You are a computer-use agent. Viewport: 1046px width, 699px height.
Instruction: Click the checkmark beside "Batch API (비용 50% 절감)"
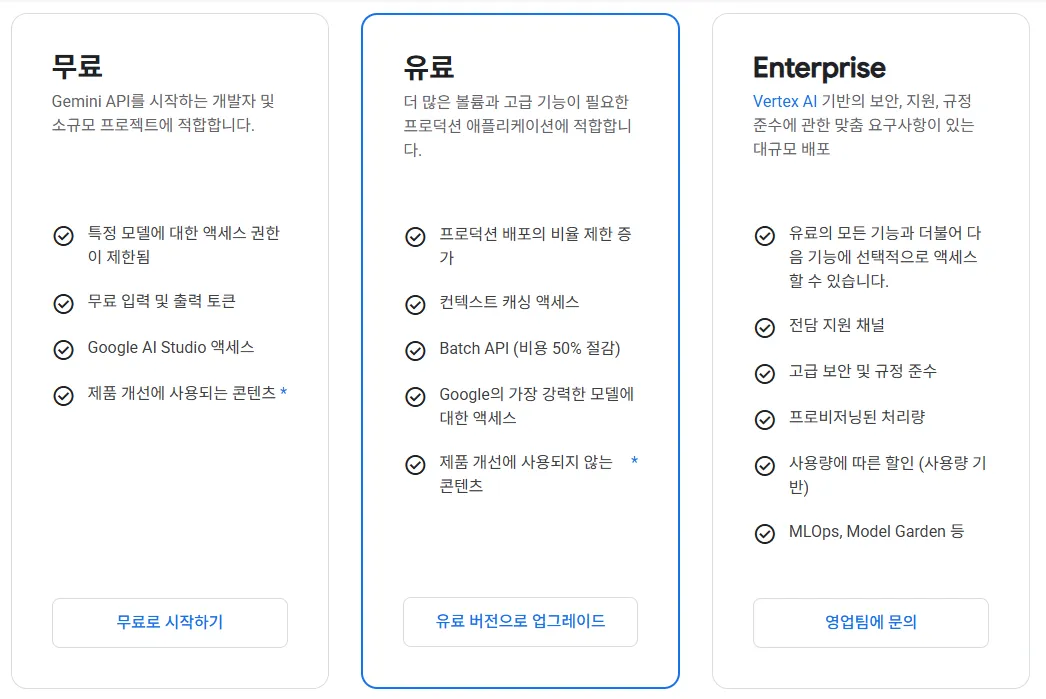click(414, 351)
